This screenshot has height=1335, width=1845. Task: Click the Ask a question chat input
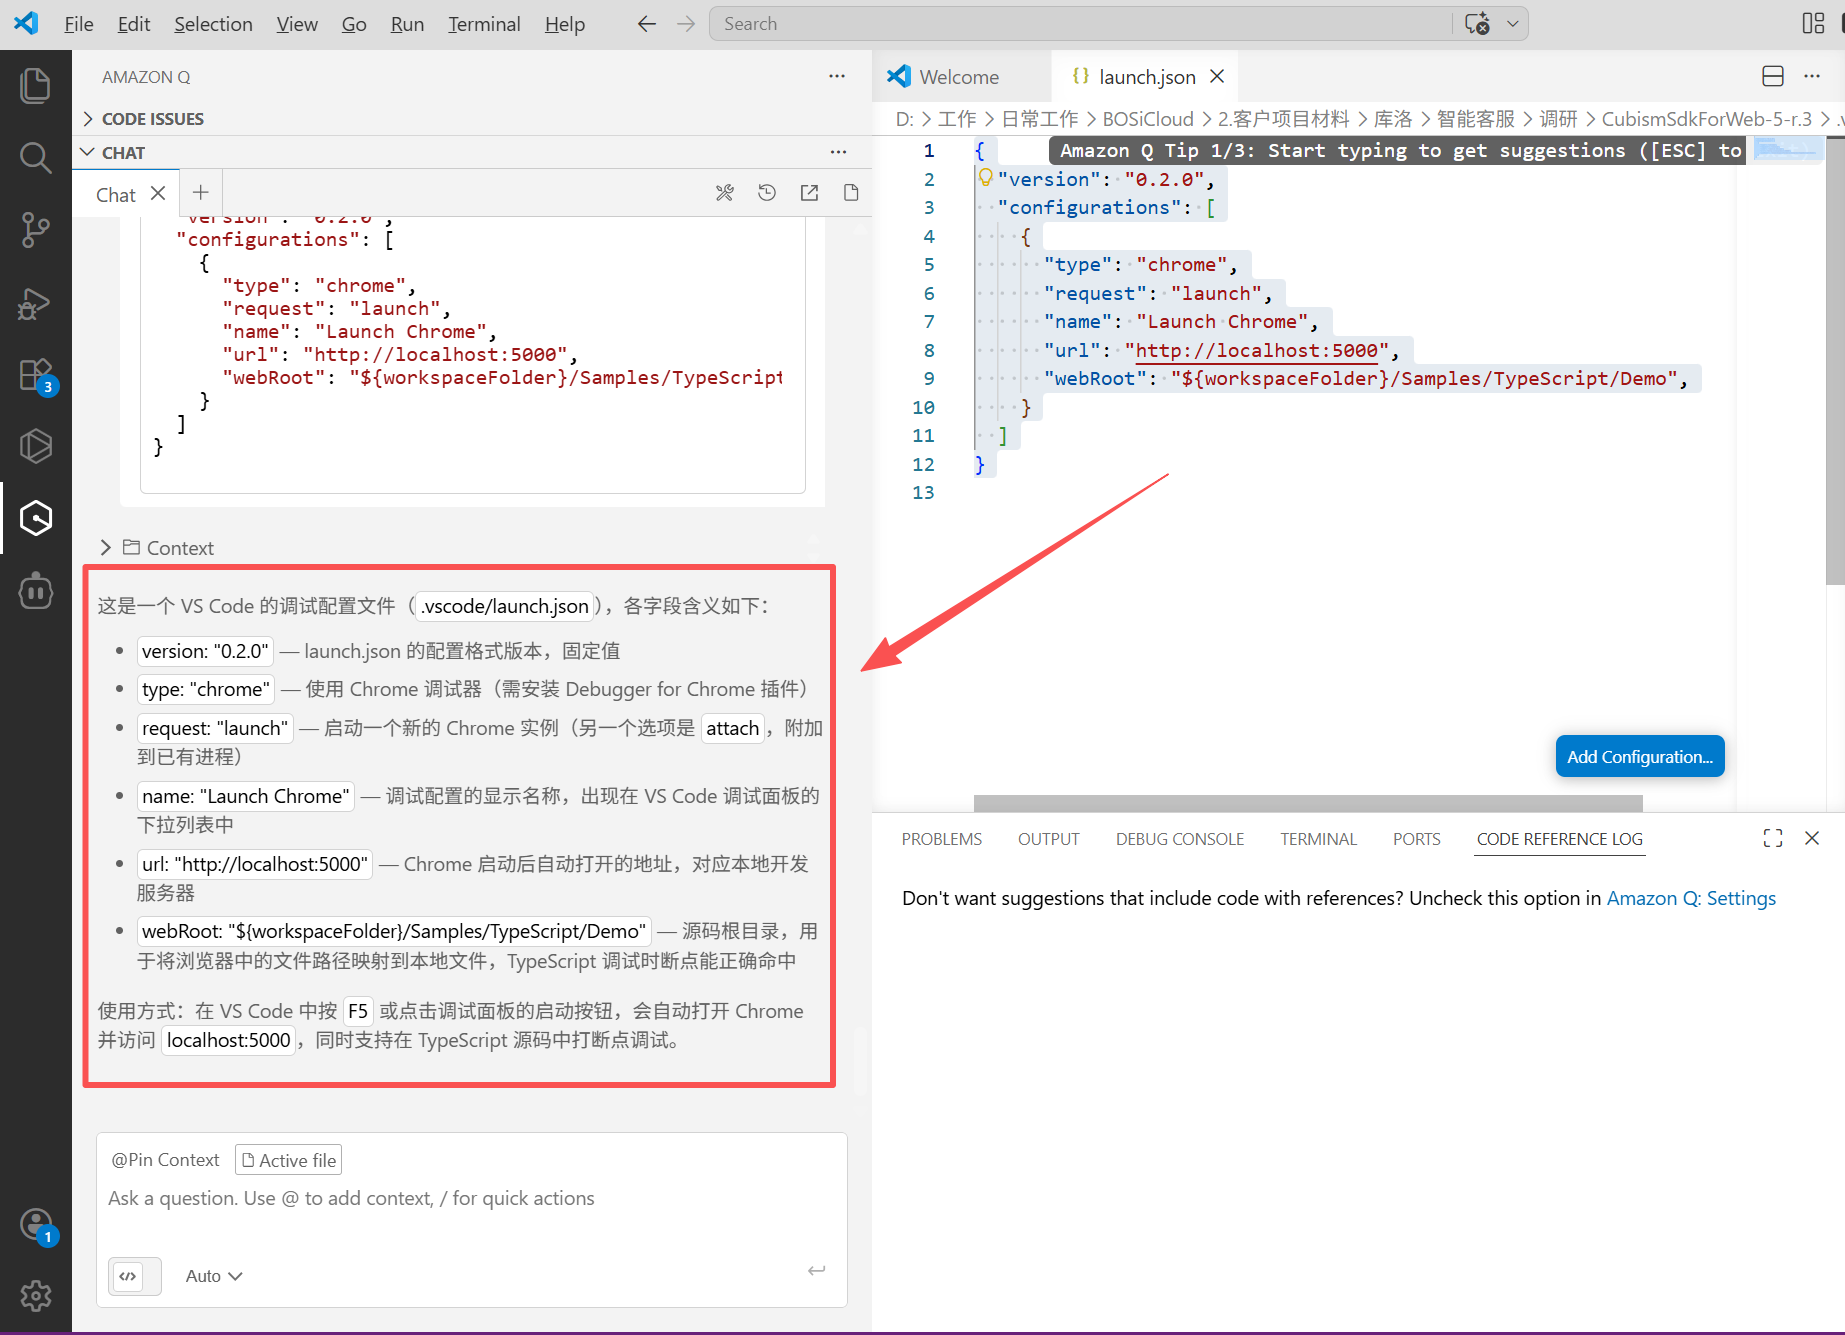472,1198
